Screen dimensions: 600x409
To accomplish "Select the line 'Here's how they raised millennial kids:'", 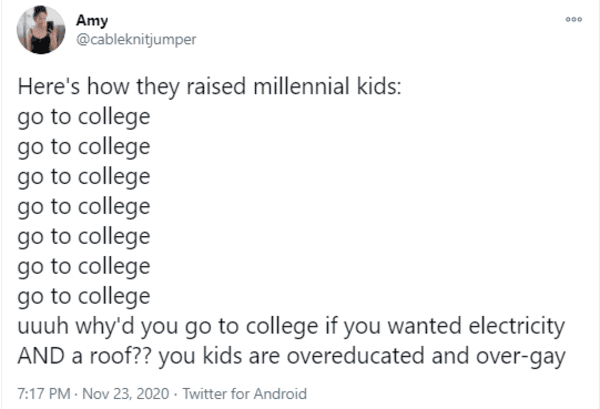I will click(x=210, y=86).
